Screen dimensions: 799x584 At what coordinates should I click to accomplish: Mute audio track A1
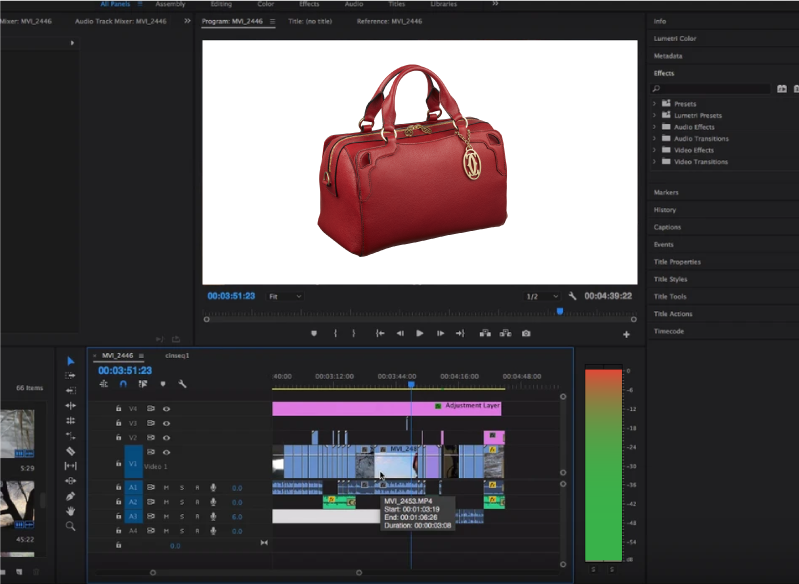(x=166, y=488)
